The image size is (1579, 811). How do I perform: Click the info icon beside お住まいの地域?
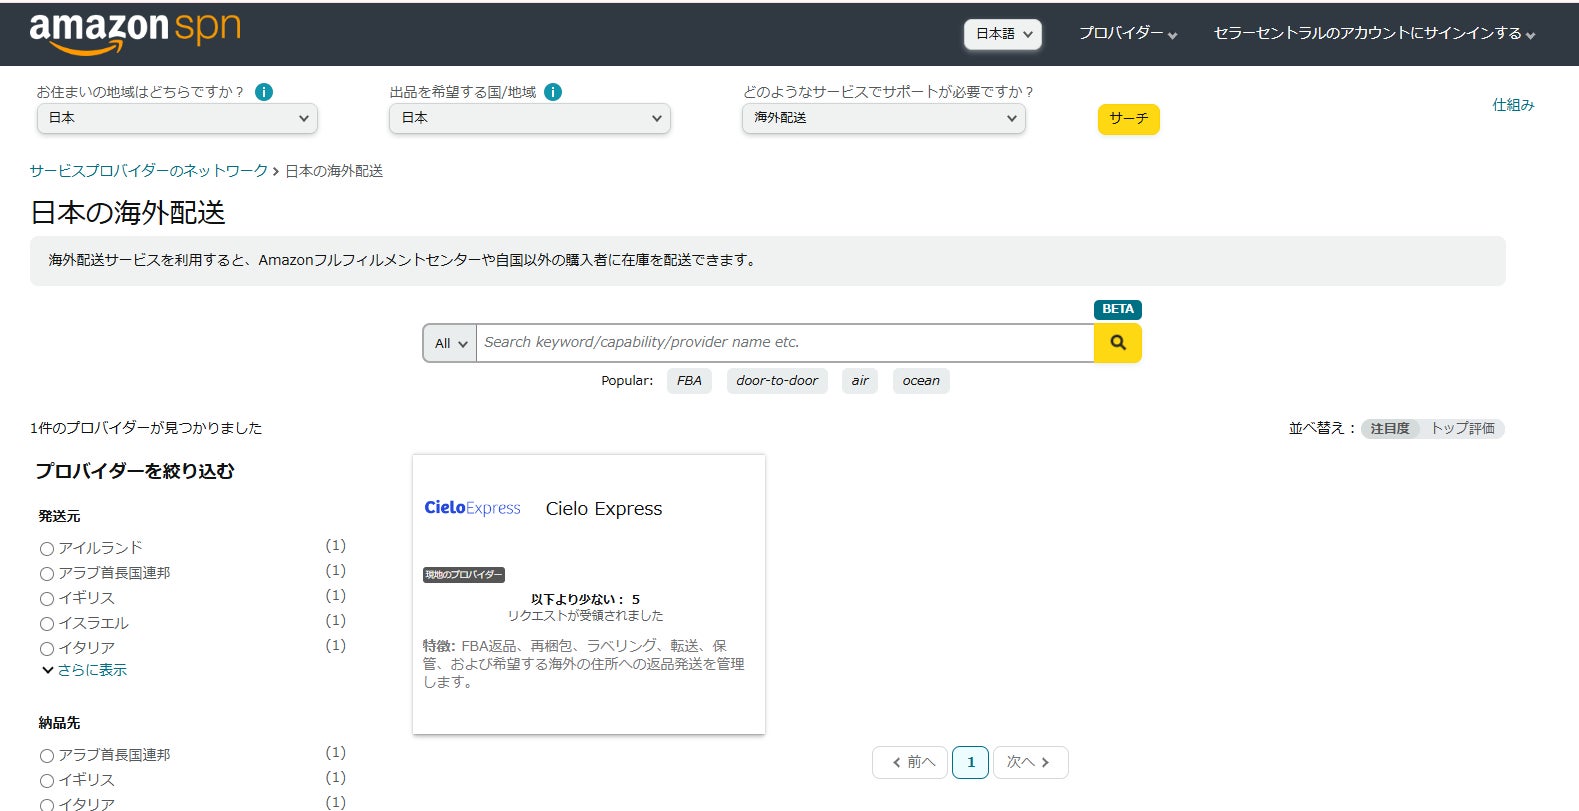pos(264,92)
